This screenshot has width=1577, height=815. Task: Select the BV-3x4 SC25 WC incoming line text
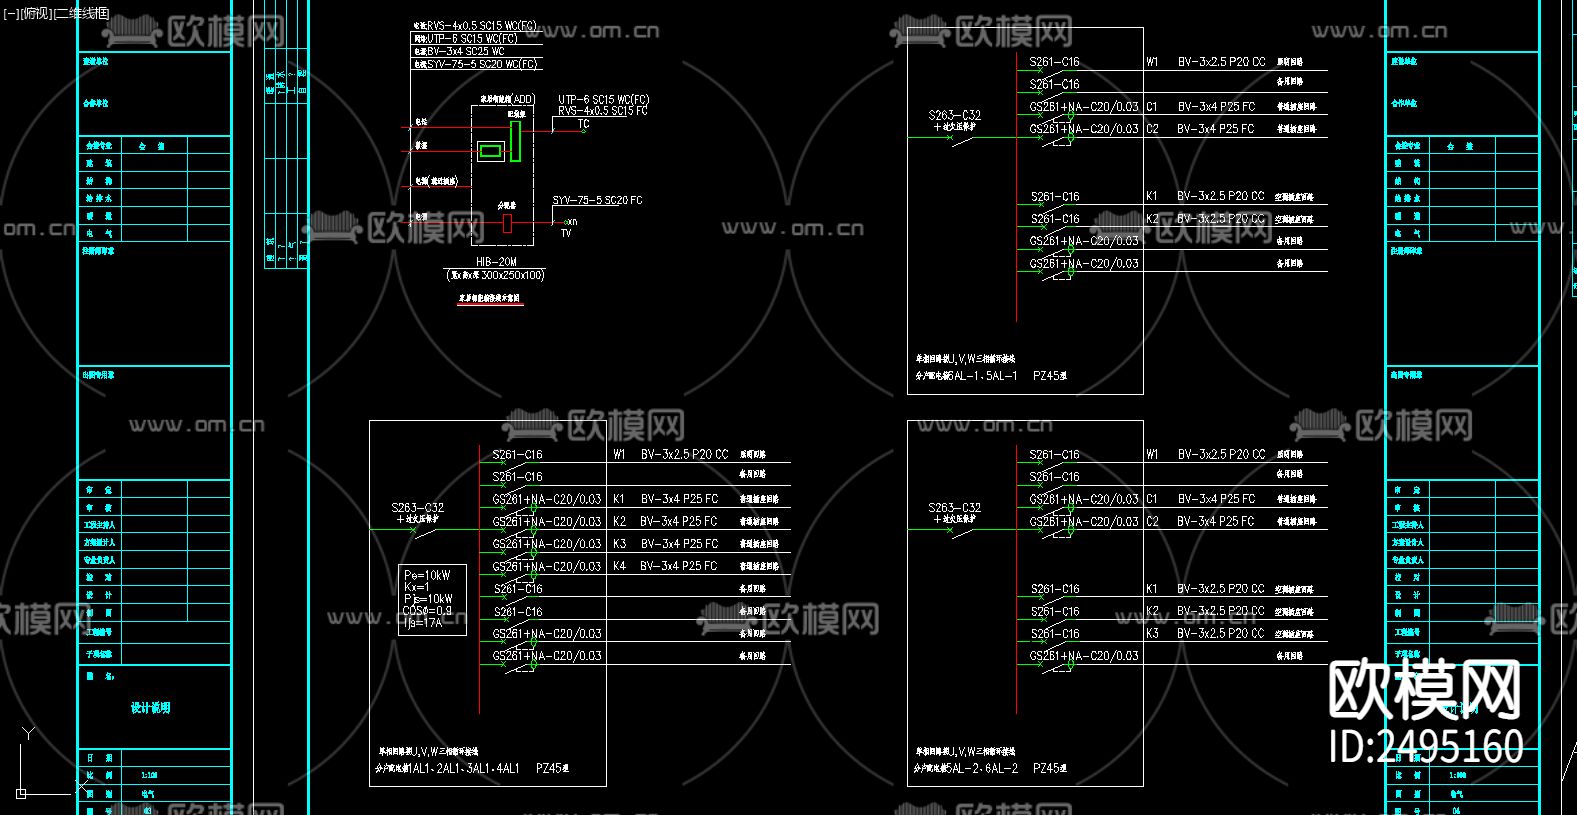459,51
